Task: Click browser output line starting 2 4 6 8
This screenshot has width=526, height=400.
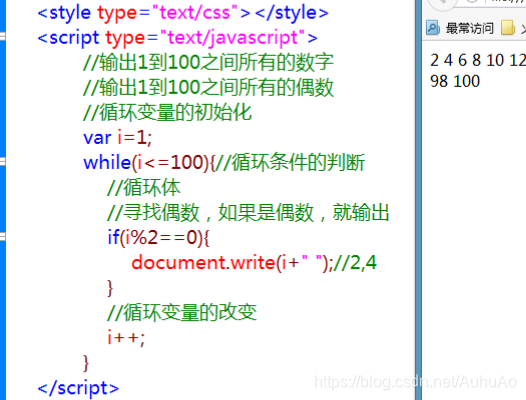Action: (478, 60)
